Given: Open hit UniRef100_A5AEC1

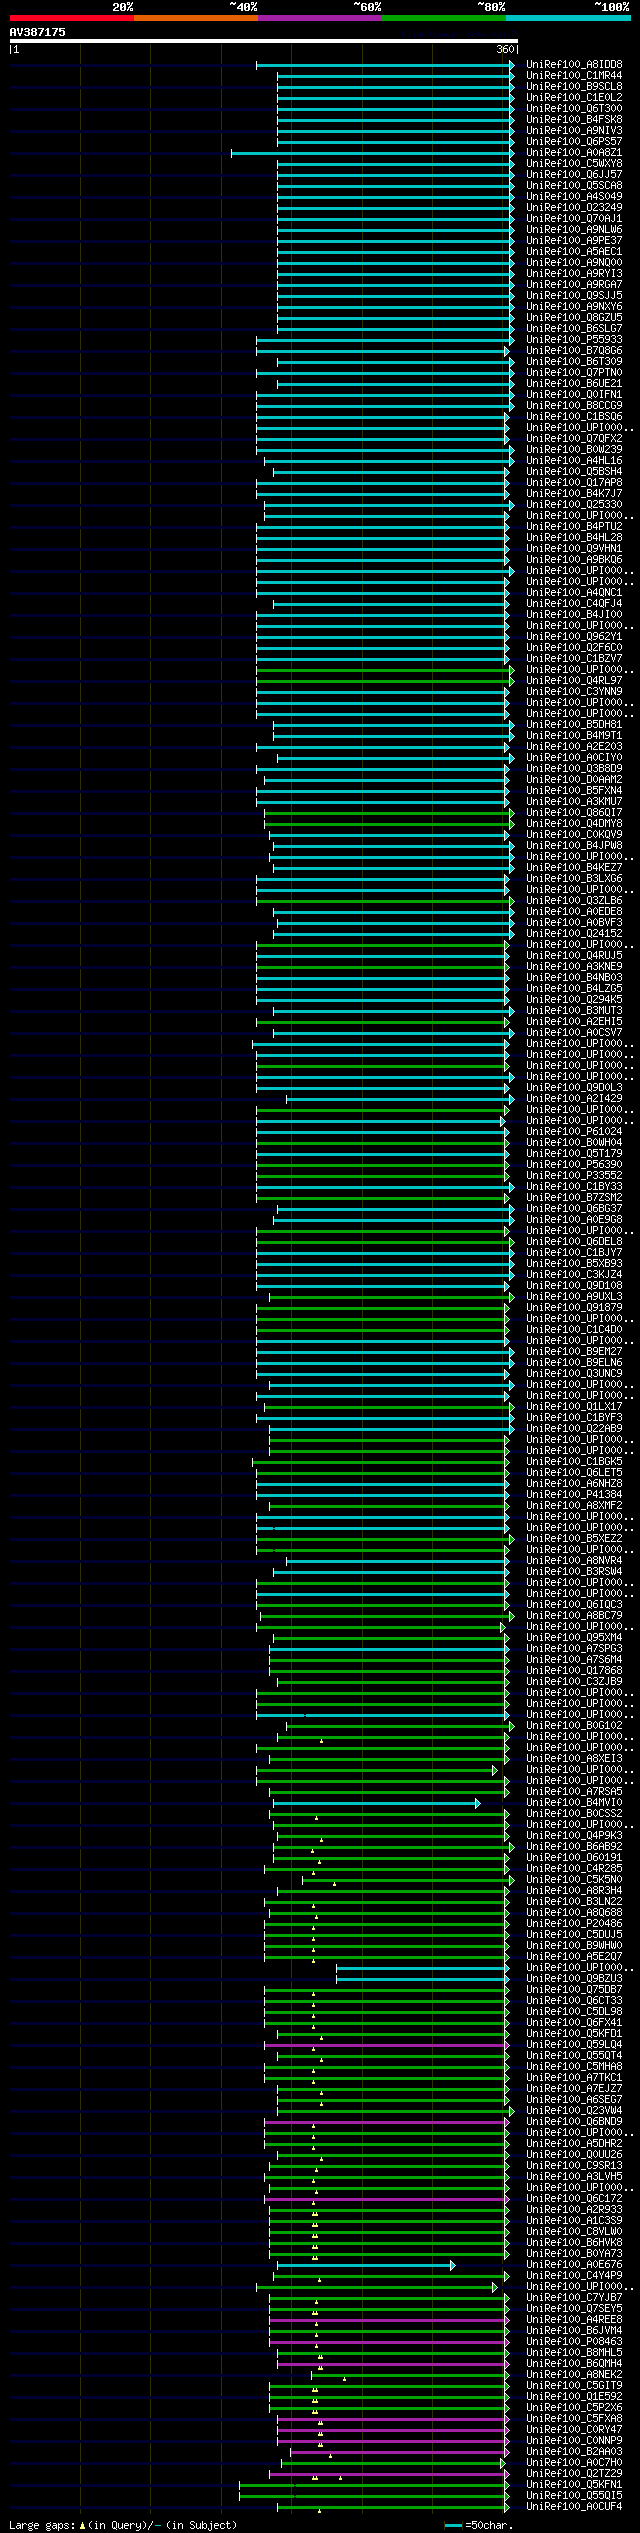Looking at the screenshot, I should [x=574, y=252].
